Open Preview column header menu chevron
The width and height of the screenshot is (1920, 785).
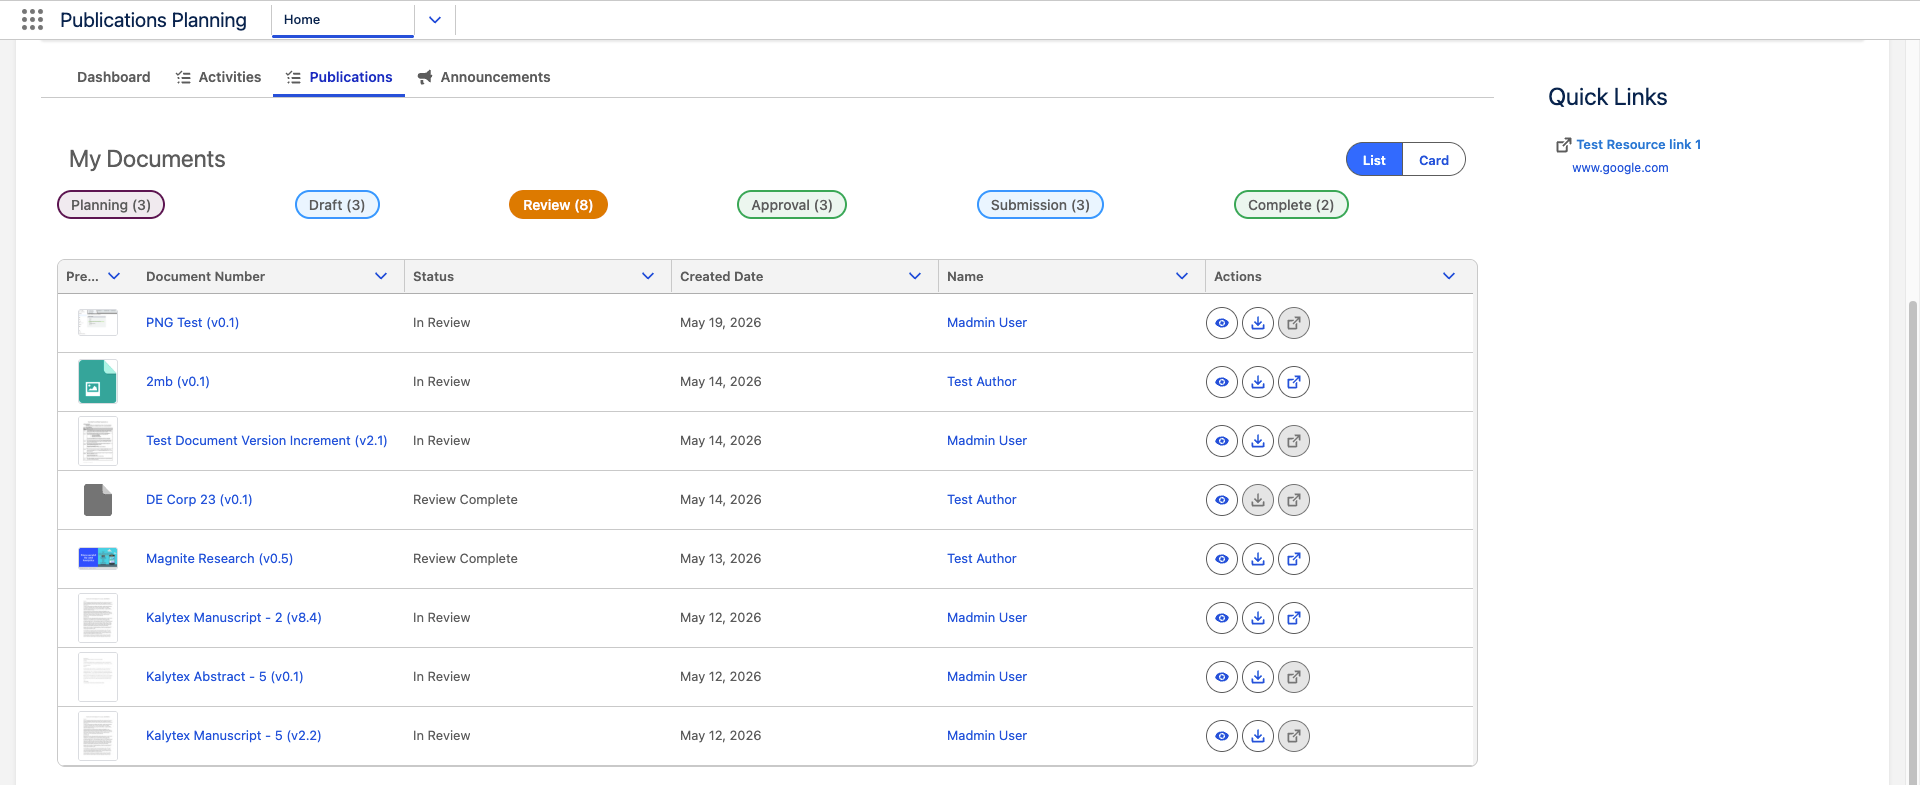click(x=114, y=276)
